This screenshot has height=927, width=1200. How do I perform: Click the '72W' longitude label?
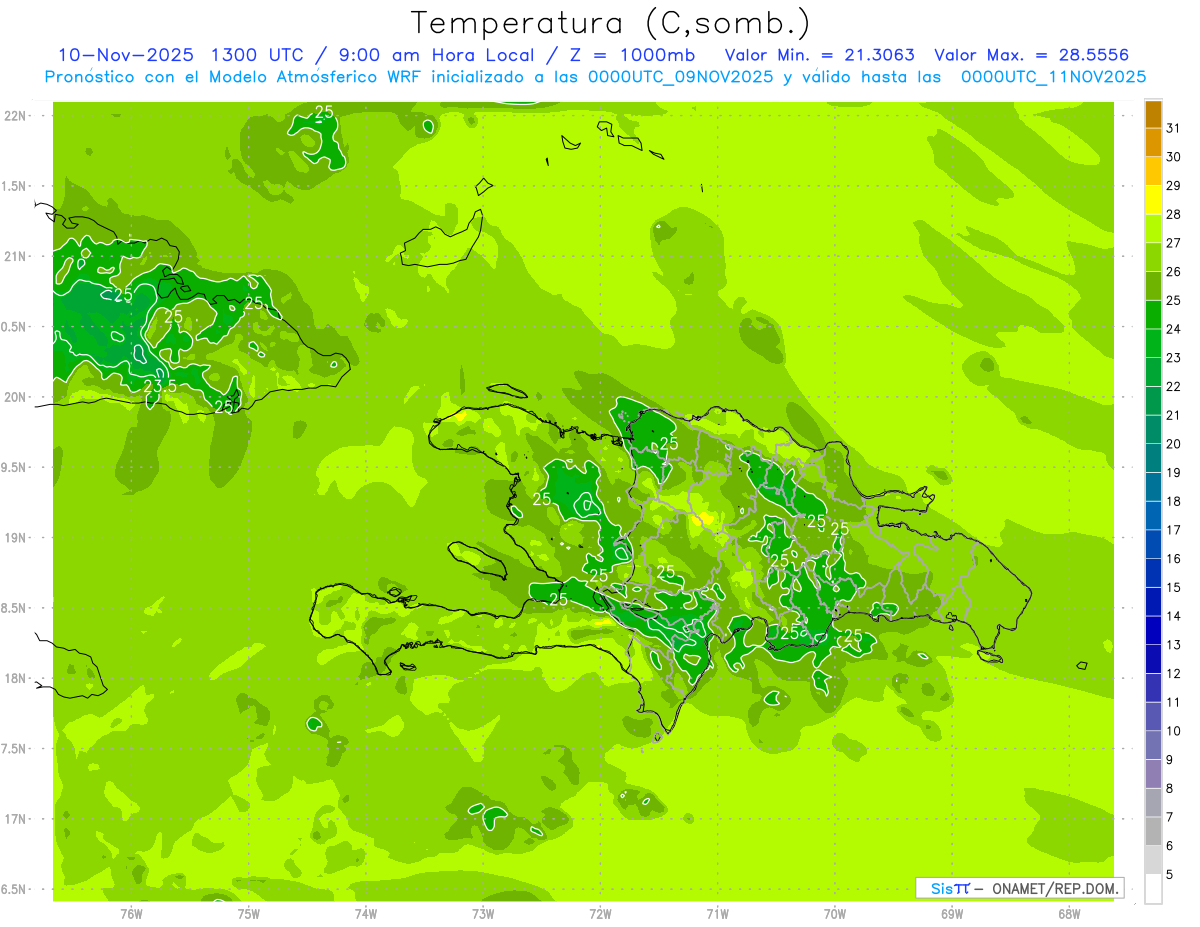(600, 913)
